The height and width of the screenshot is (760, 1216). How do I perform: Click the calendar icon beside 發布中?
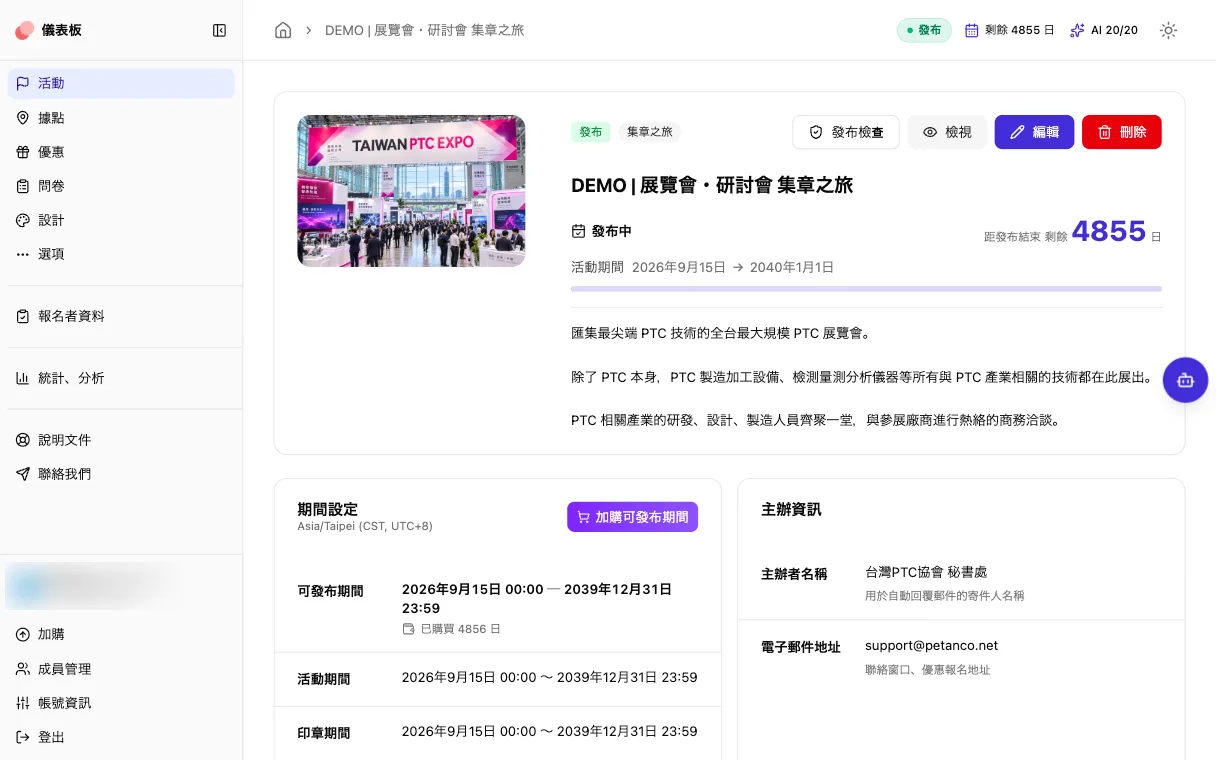point(578,231)
